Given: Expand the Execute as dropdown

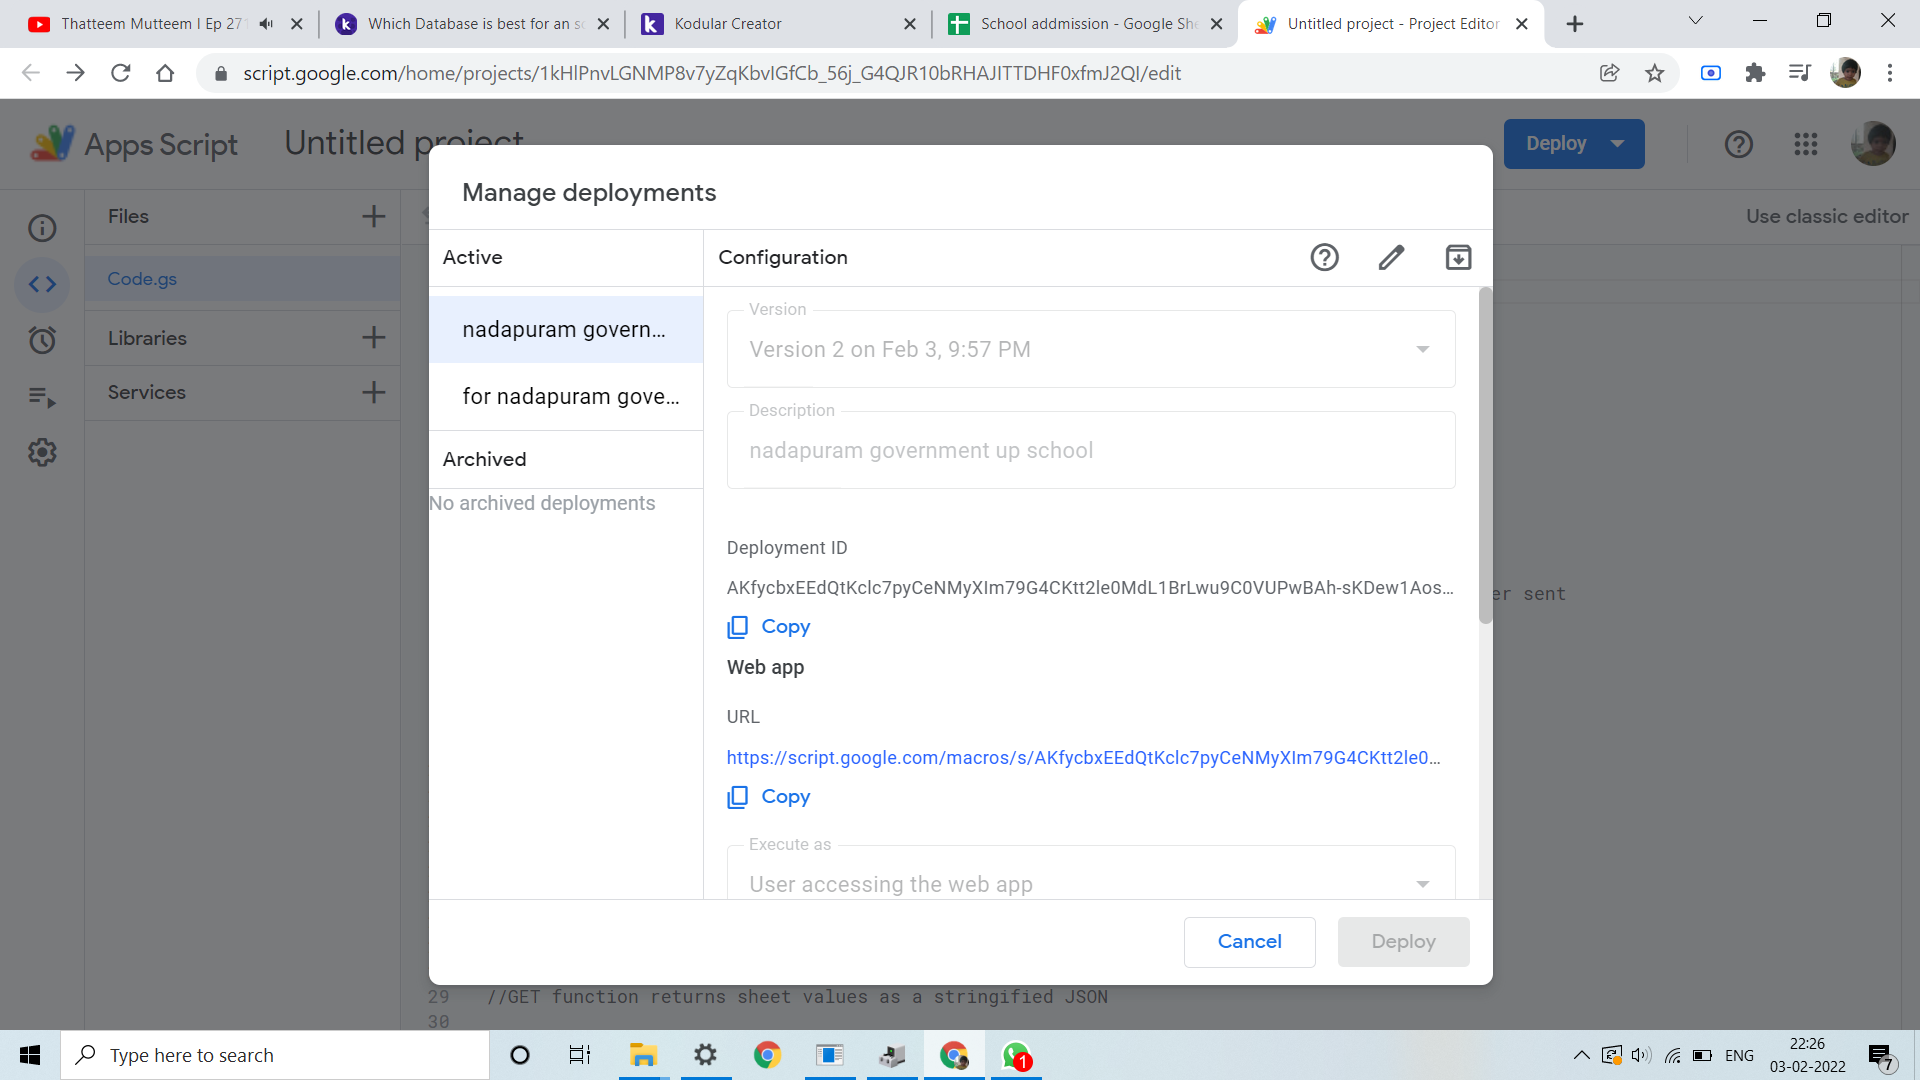Looking at the screenshot, I should click(1422, 884).
